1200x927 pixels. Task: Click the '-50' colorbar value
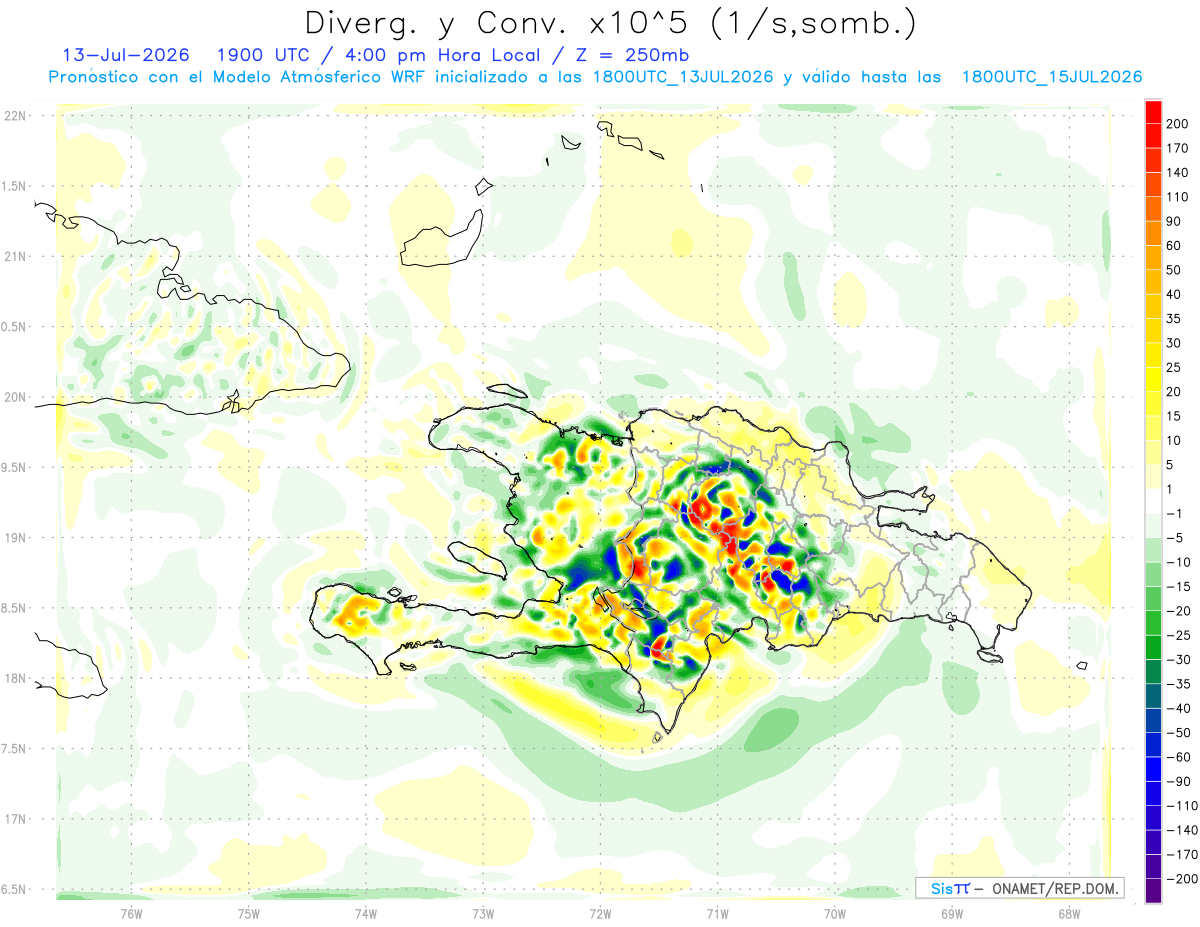point(1177,732)
